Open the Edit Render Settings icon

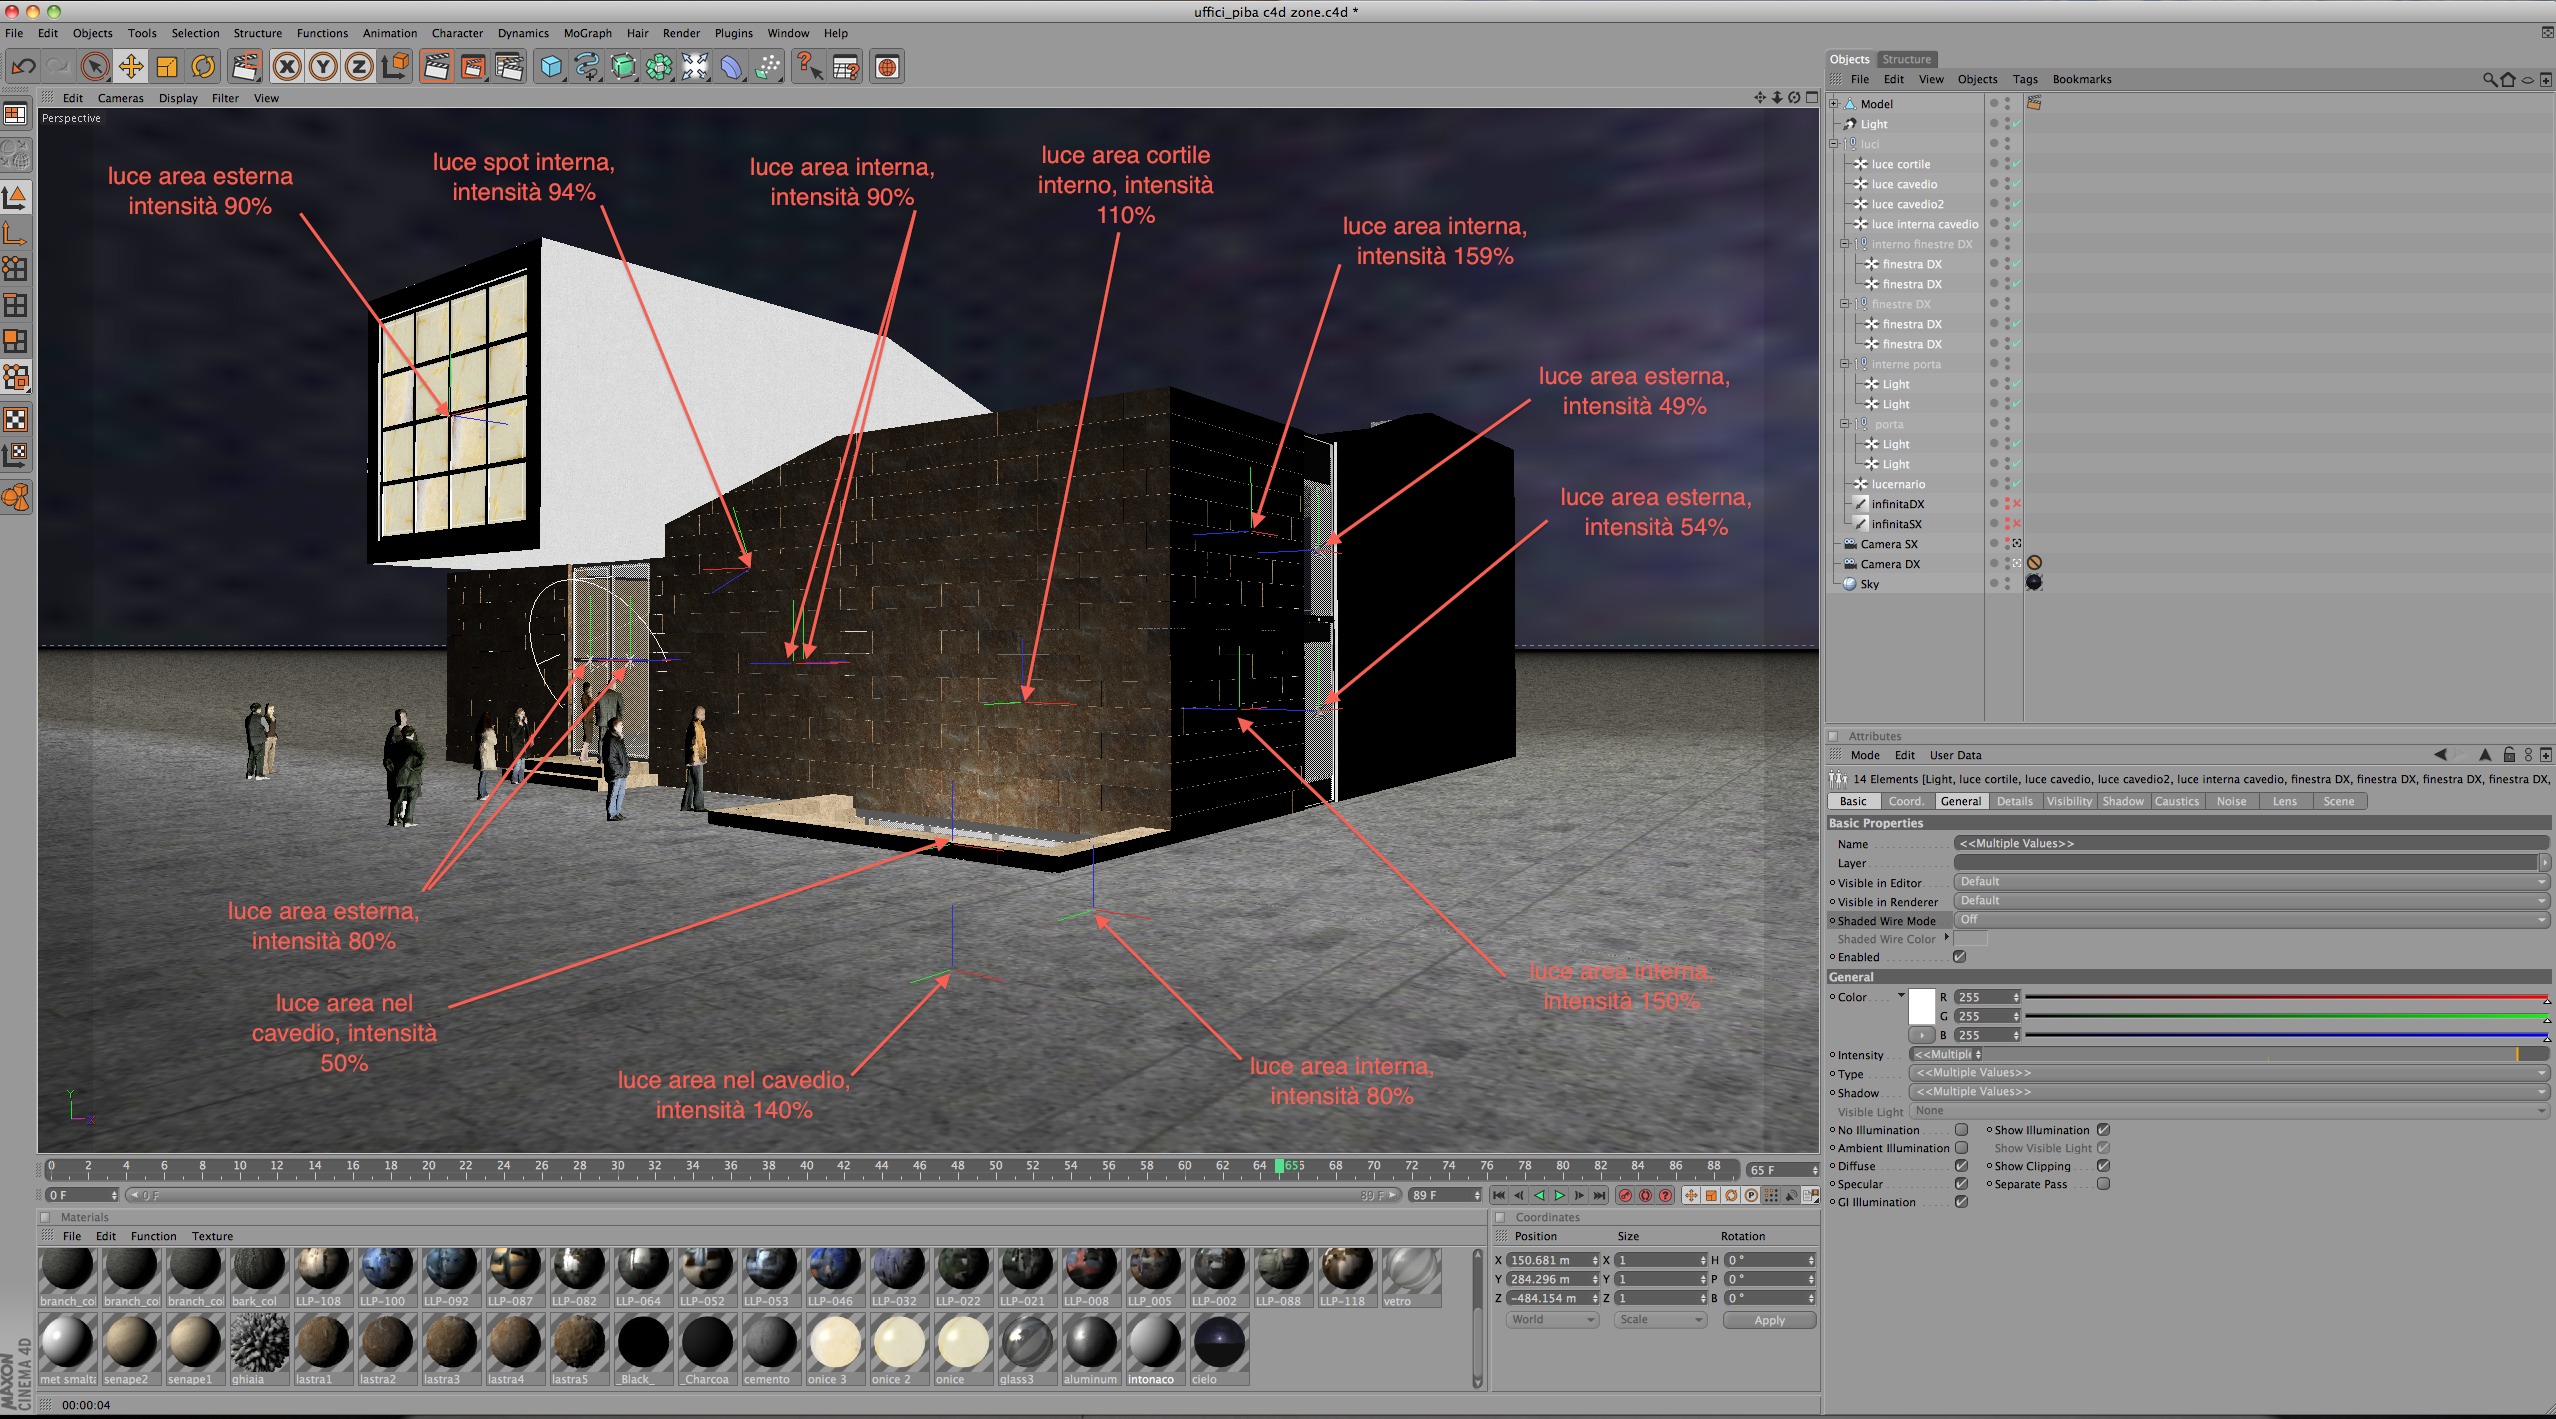tap(509, 67)
